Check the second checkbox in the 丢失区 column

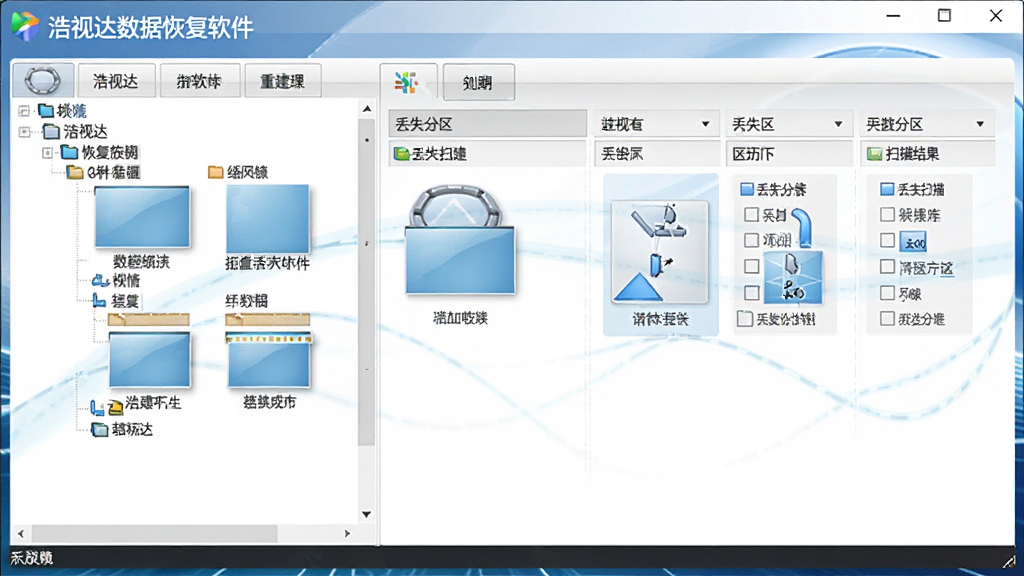(x=752, y=214)
